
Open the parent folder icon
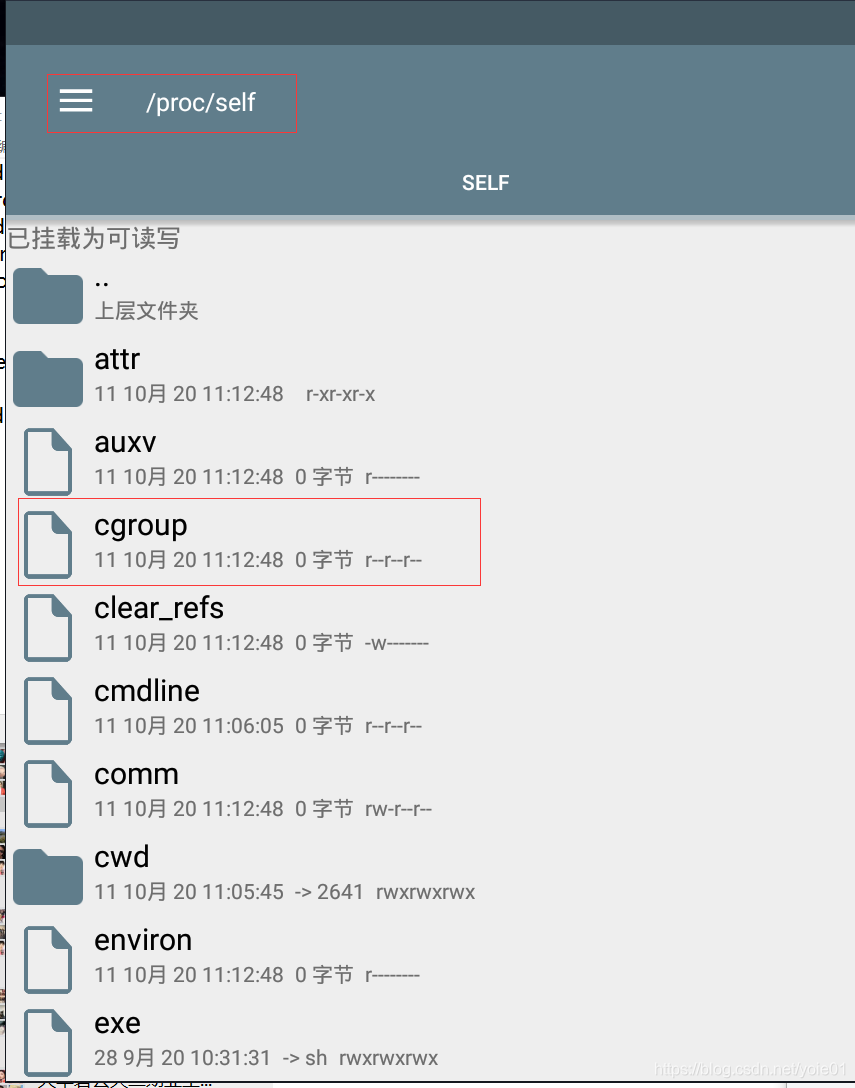pyautogui.click(x=48, y=296)
